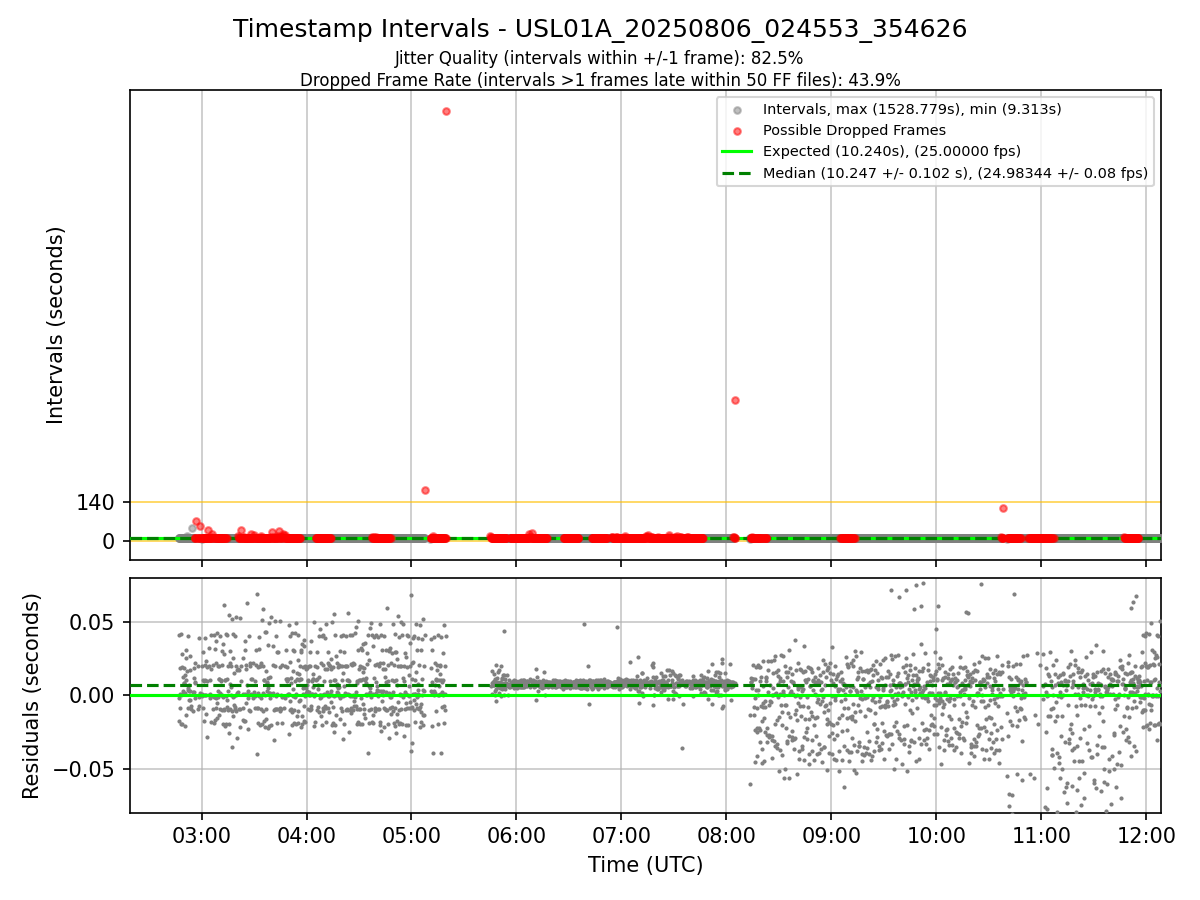This screenshot has height=900, width=1200.
Task: Select legend text "Possible Dropped Frames"
Action: pos(854,130)
